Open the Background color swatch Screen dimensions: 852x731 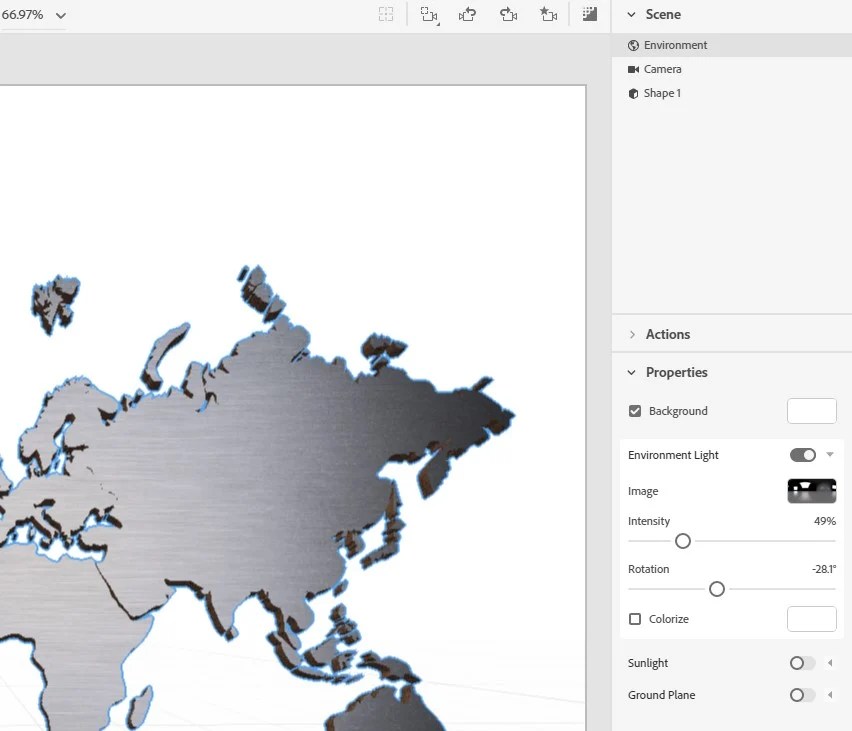click(811, 411)
